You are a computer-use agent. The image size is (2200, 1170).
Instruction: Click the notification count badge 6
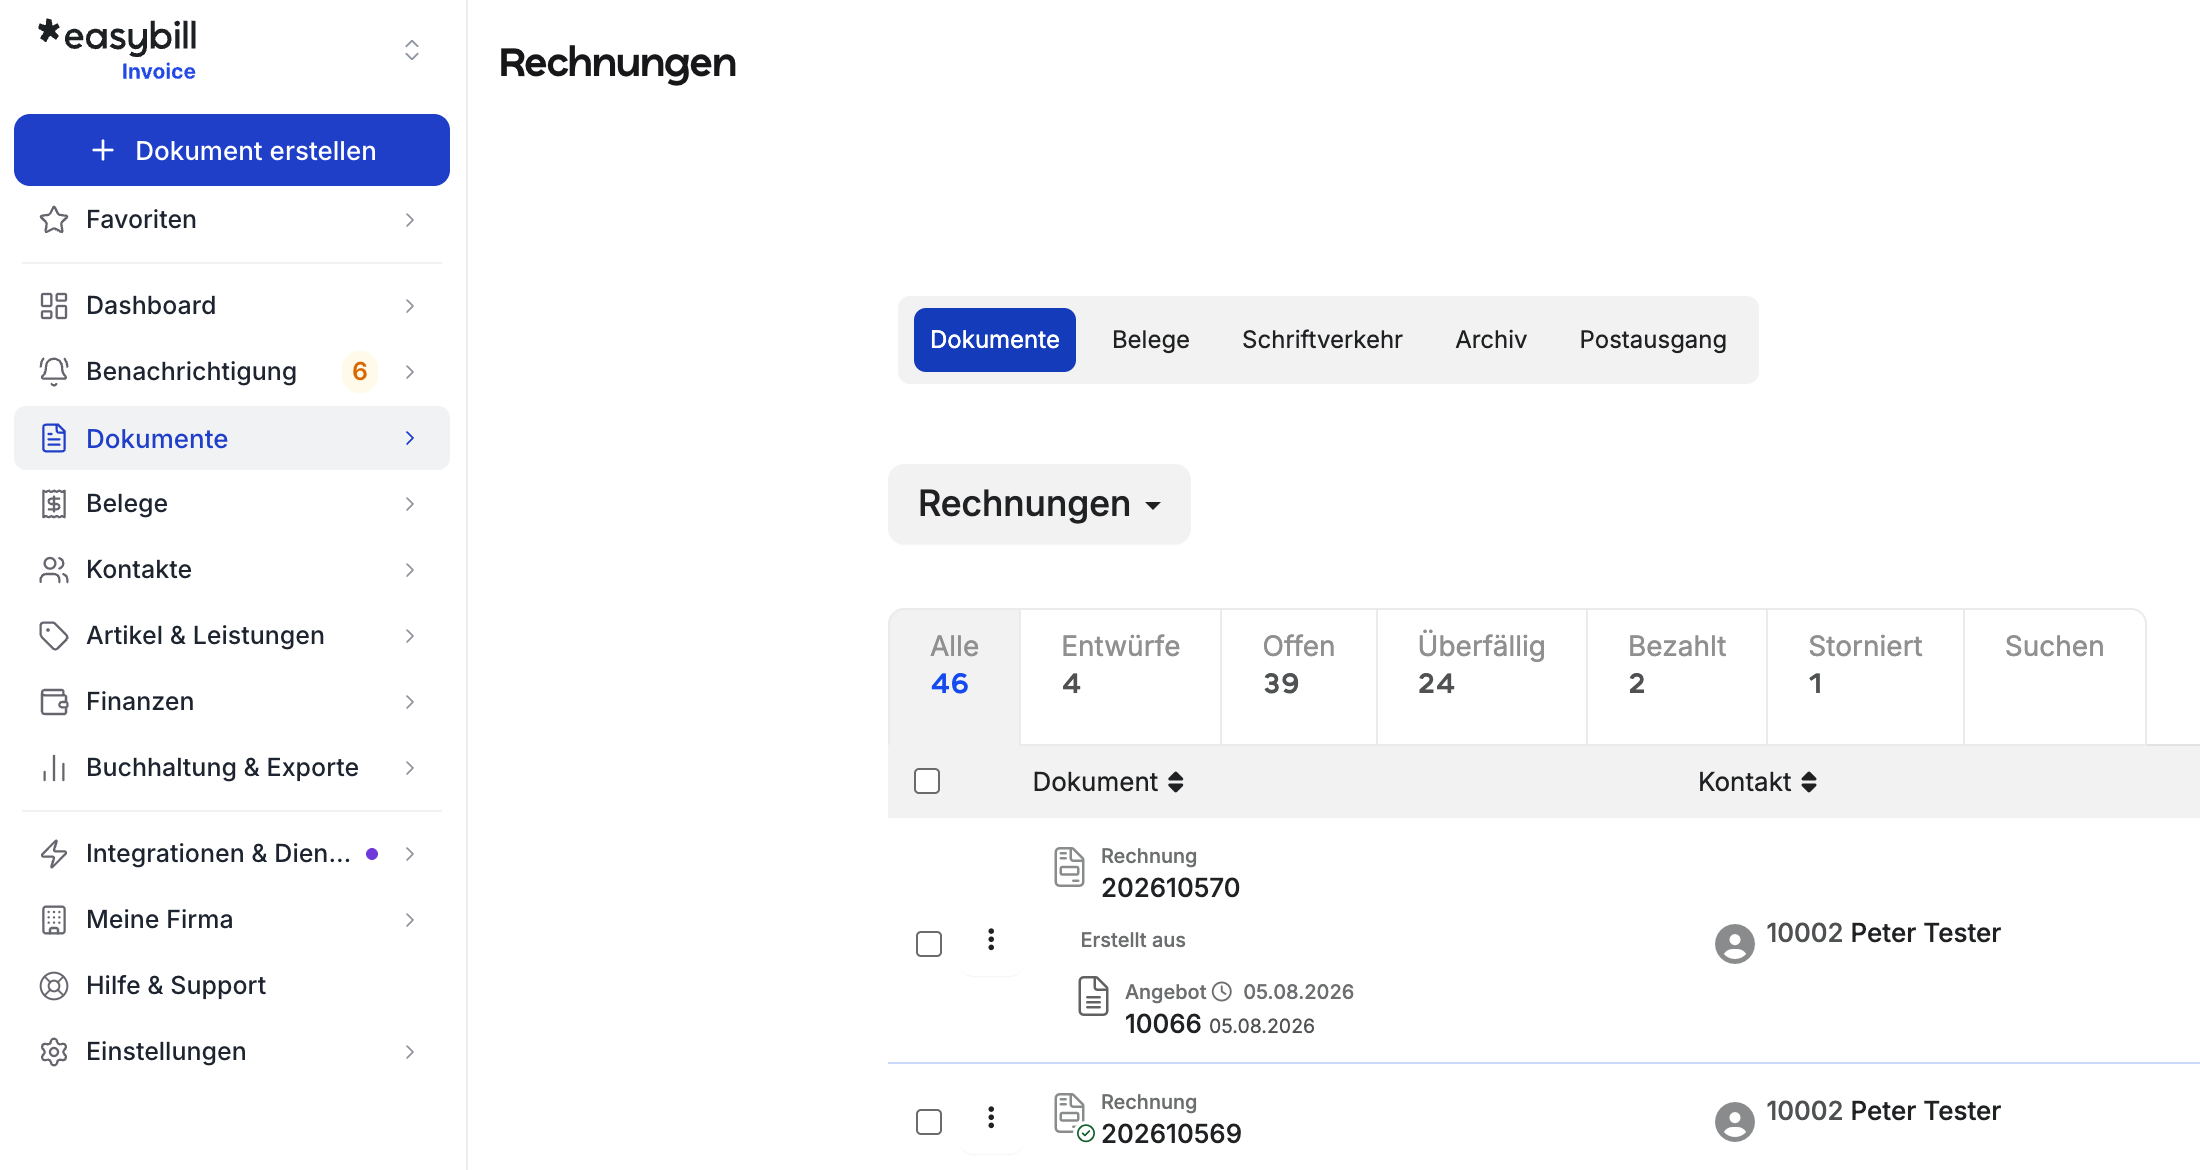pos(360,372)
